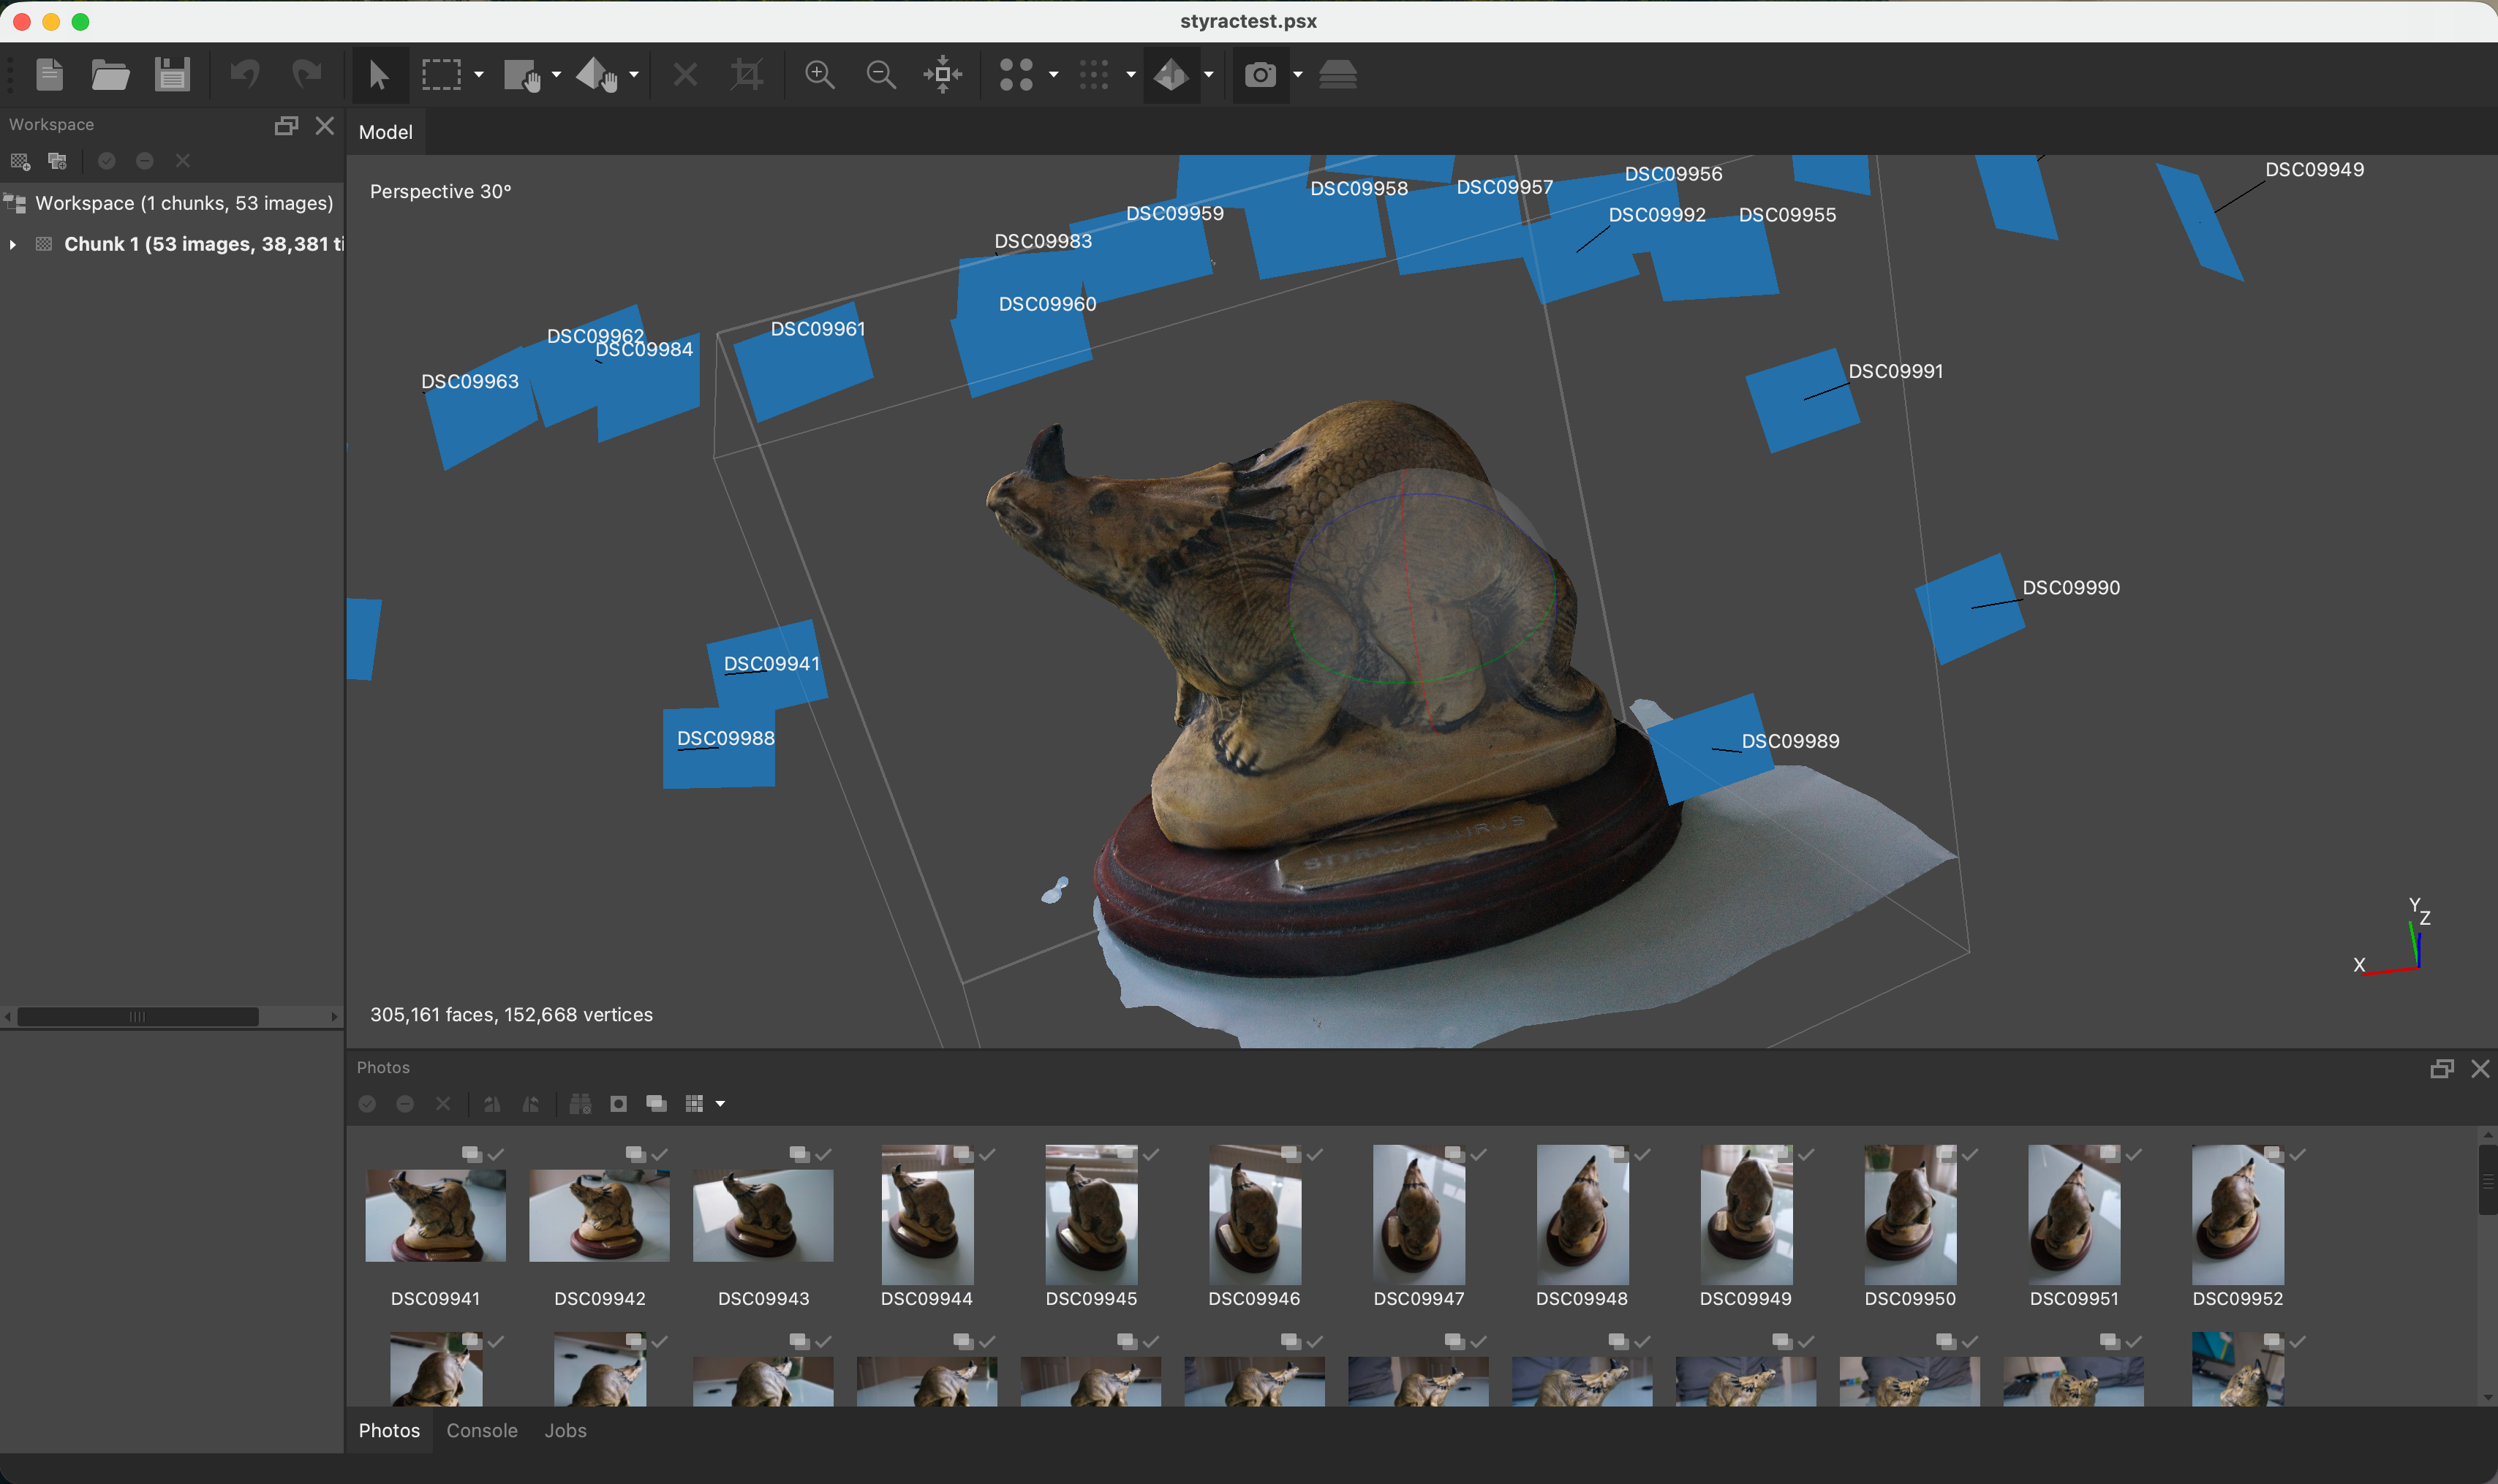Screen dimensions: 2498x1484
Task: Toggle Show Cameras icon
Action: point(1260,74)
